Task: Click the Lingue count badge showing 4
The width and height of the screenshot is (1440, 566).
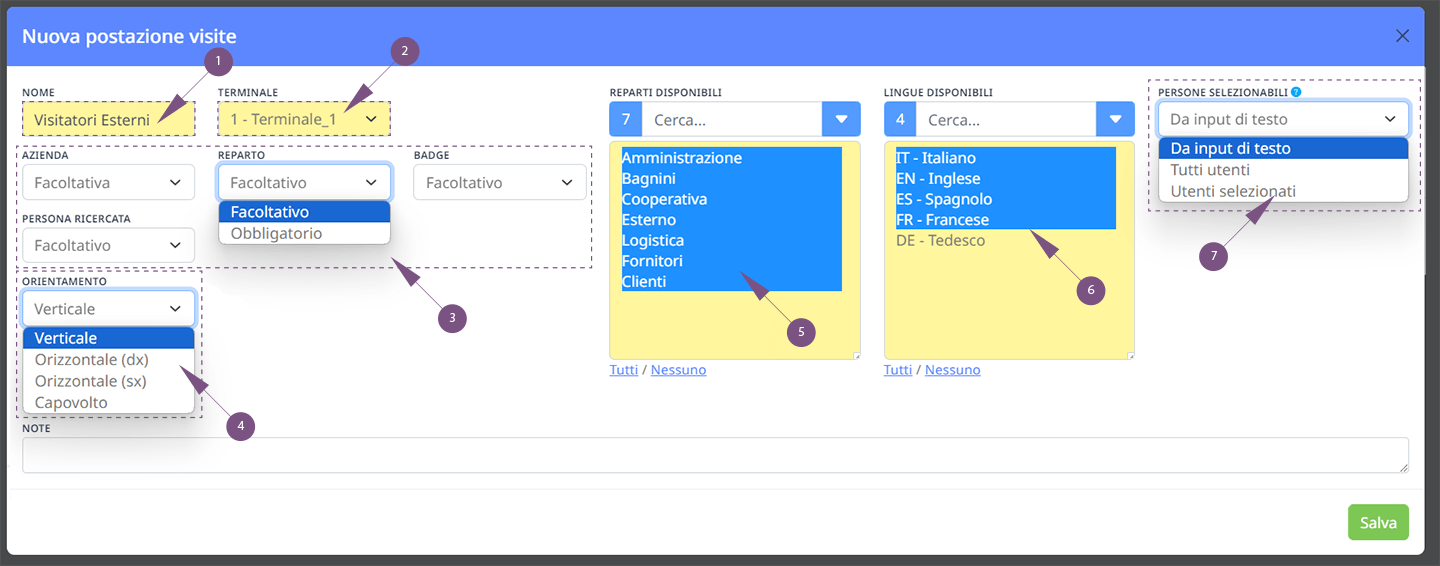Action: [900, 119]
